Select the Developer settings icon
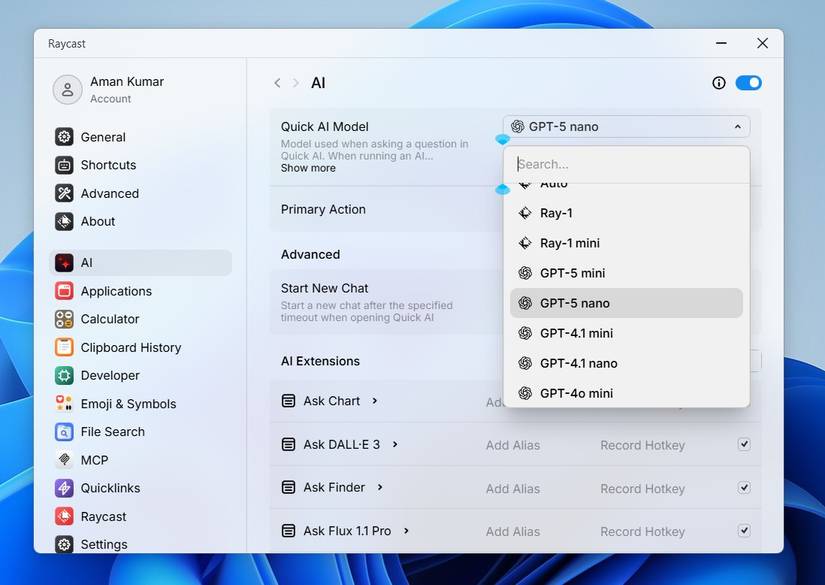 [62, 375]
